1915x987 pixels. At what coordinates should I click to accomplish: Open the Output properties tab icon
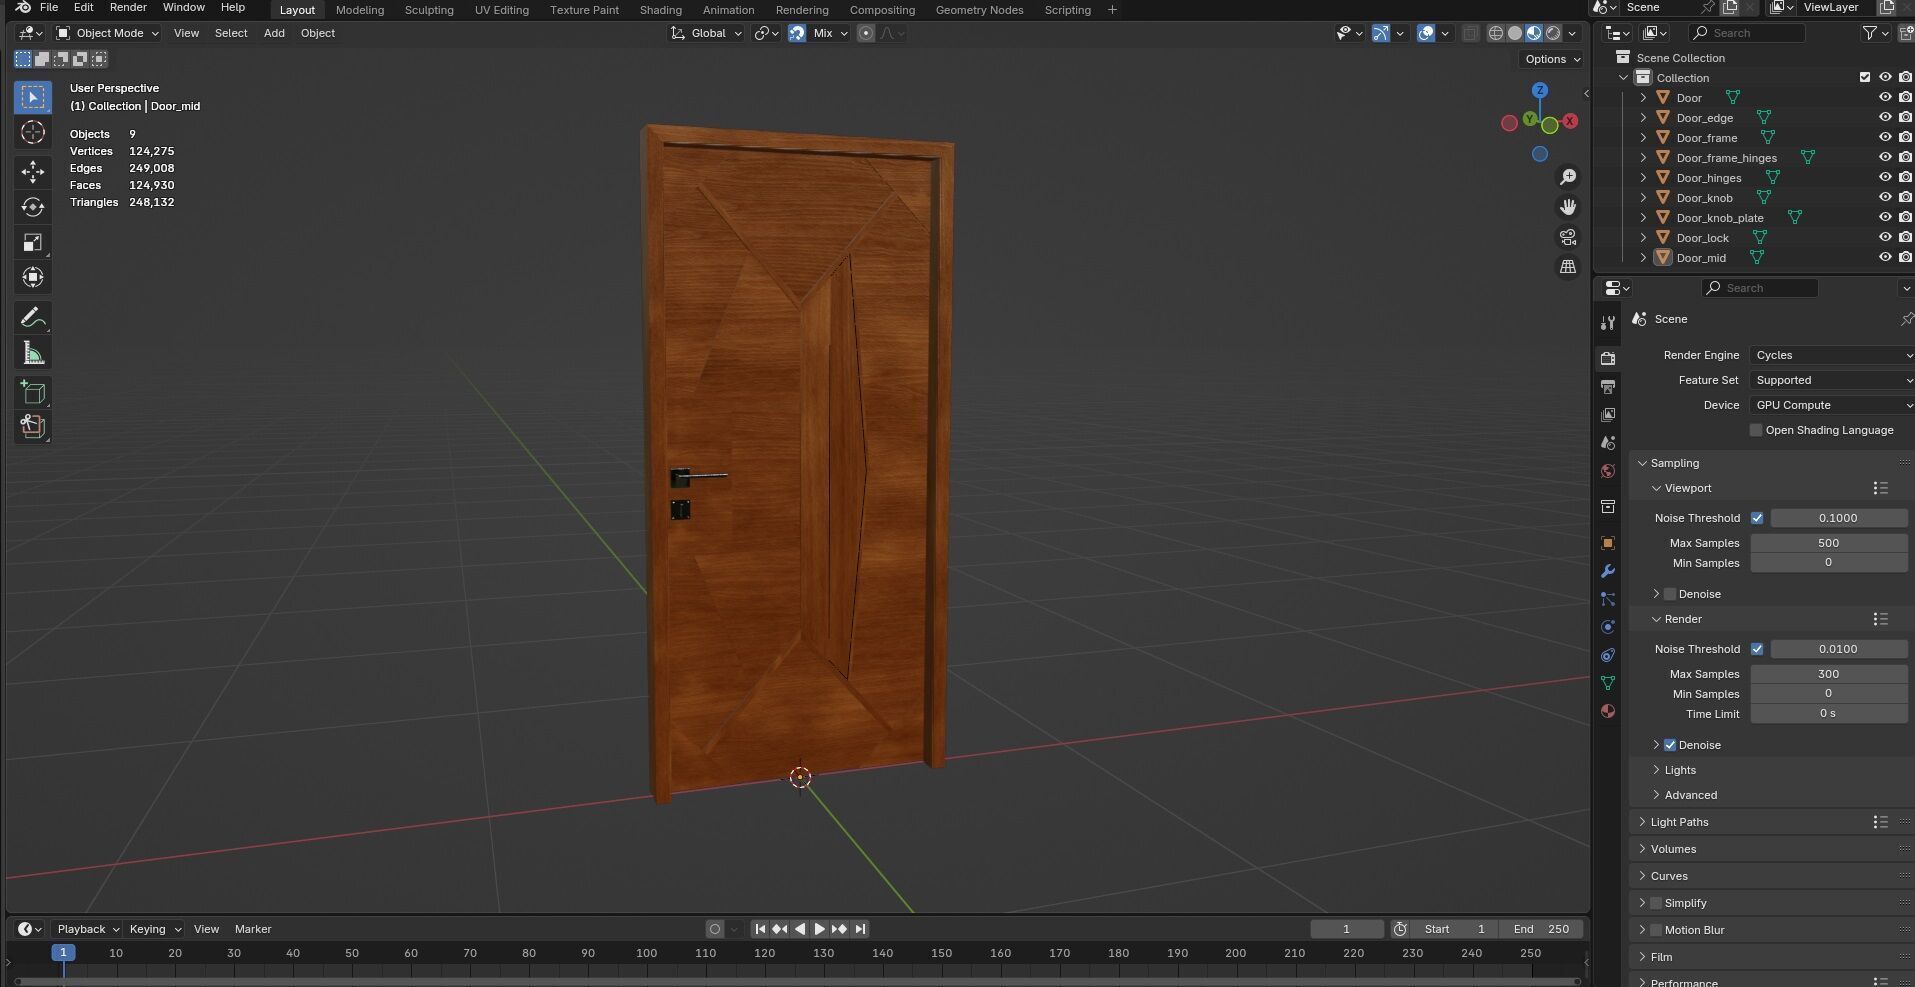click(x=1608, y=386)
